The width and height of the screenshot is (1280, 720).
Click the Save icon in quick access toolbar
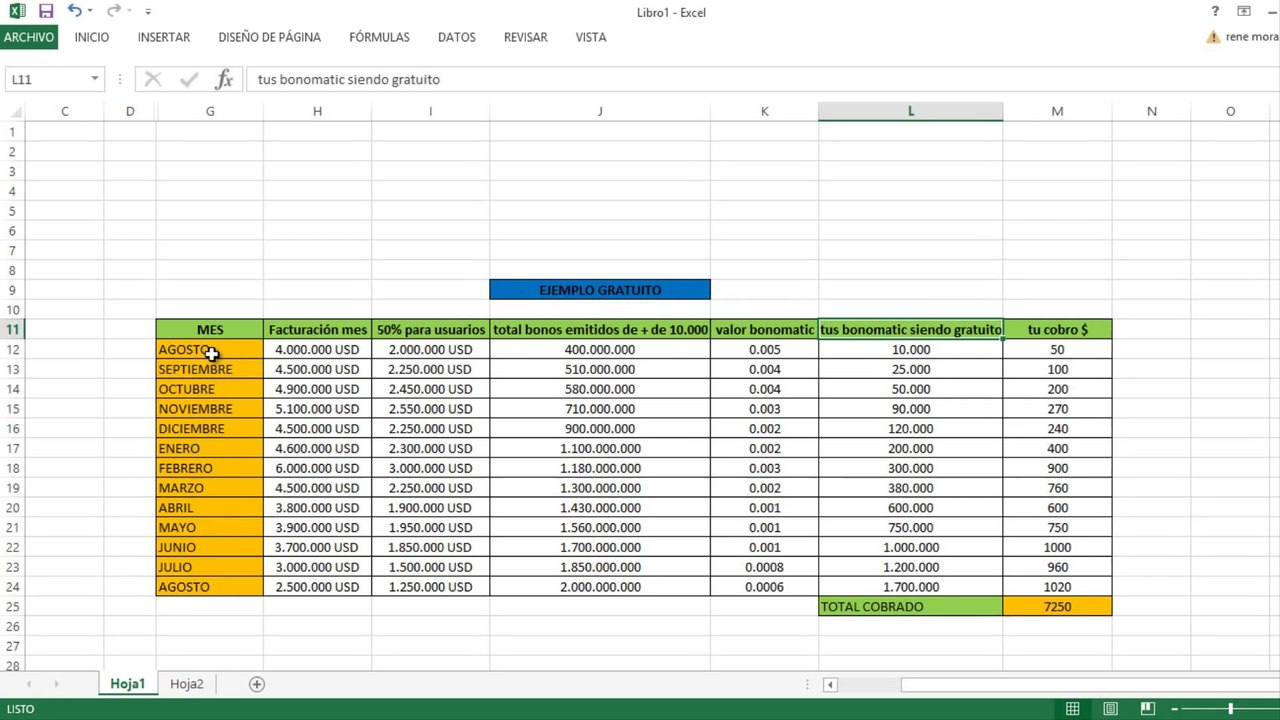click(46, 12)
